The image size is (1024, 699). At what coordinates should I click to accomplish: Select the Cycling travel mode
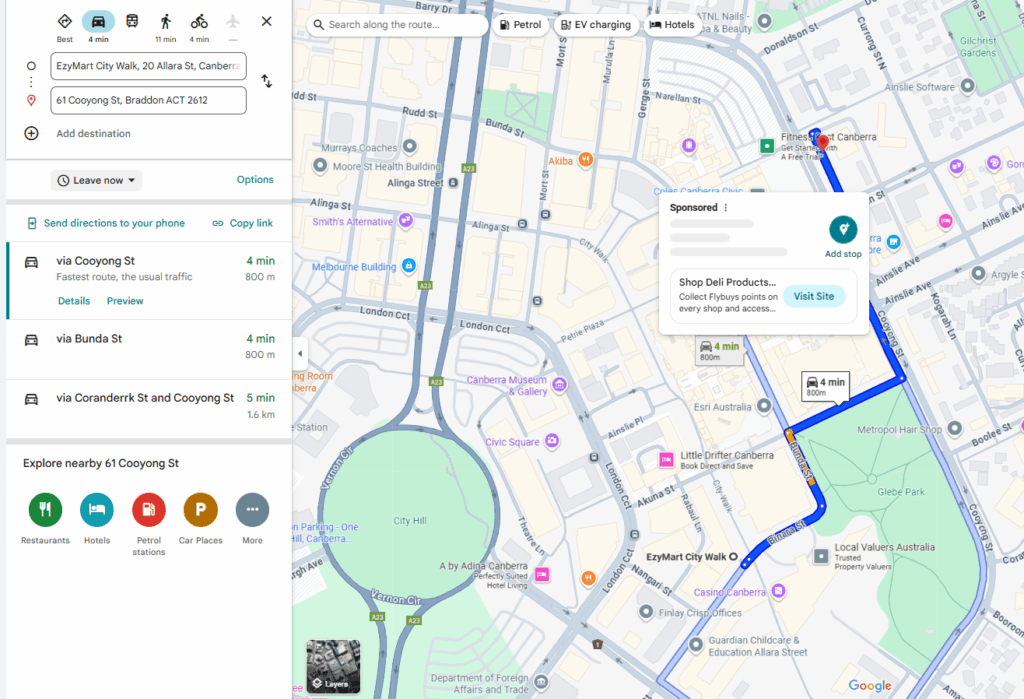(x=199, y=22)
